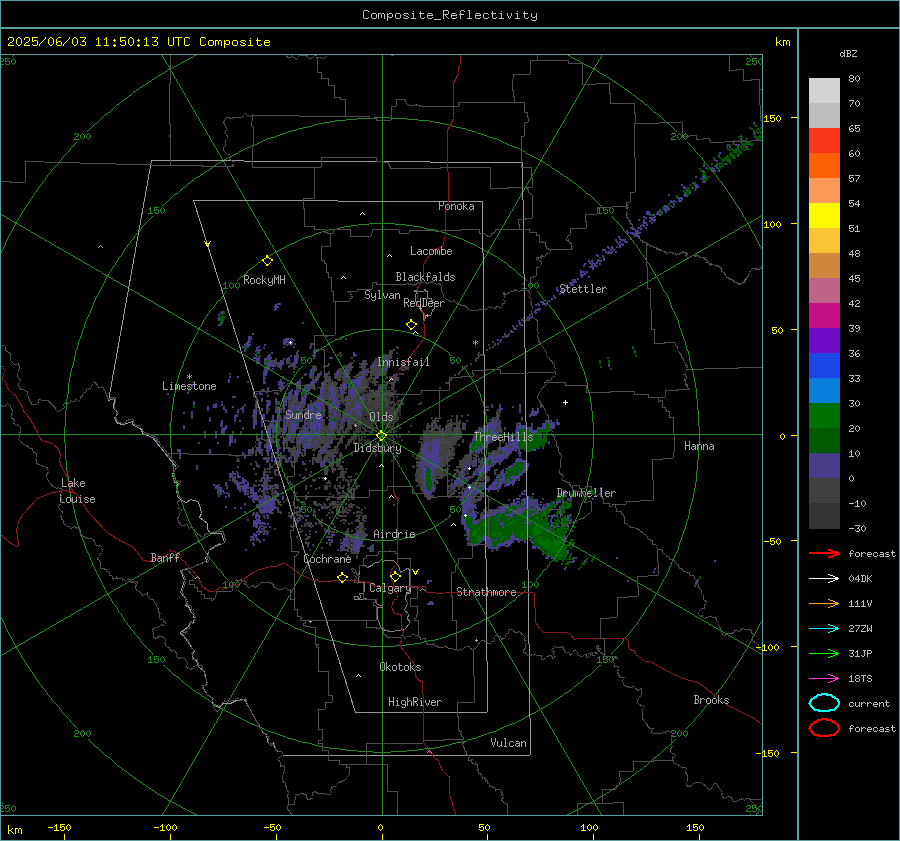The height and width of the screenshot is (841, 900).
Task: Click the asterisk marker above Limestone
Action: (x=189, y=377)
